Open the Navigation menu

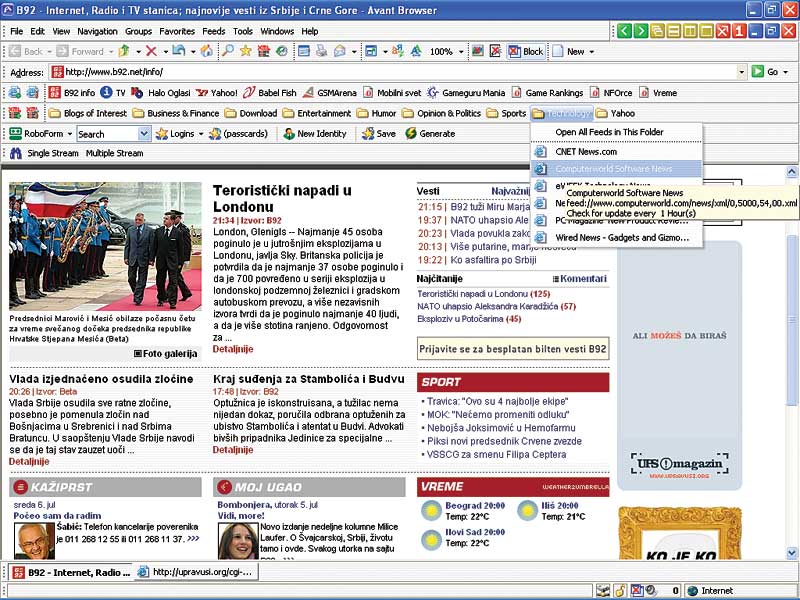[x=97, y=31]
